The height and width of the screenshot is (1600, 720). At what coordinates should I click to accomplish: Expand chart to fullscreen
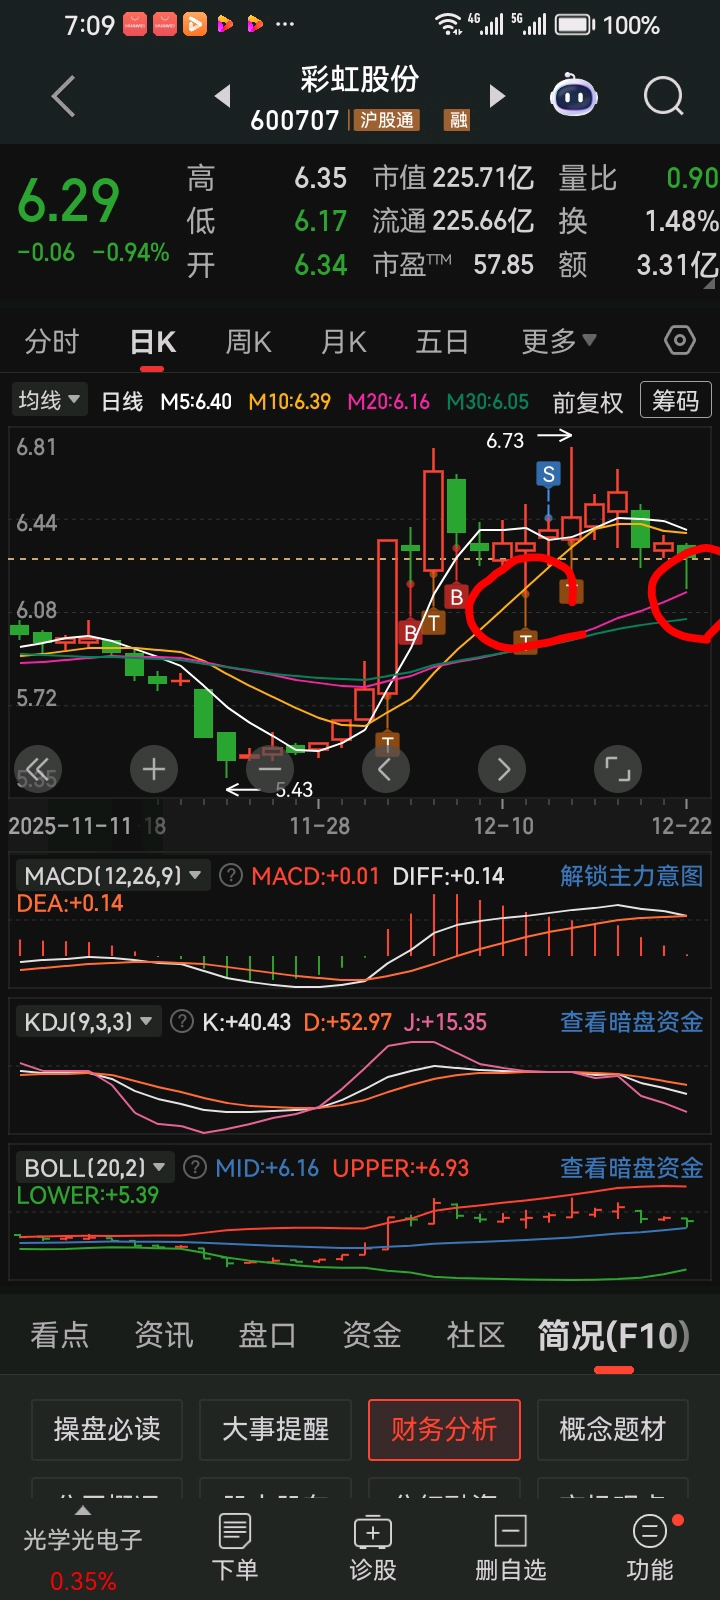pyautogui.click(x=618, y=769)
